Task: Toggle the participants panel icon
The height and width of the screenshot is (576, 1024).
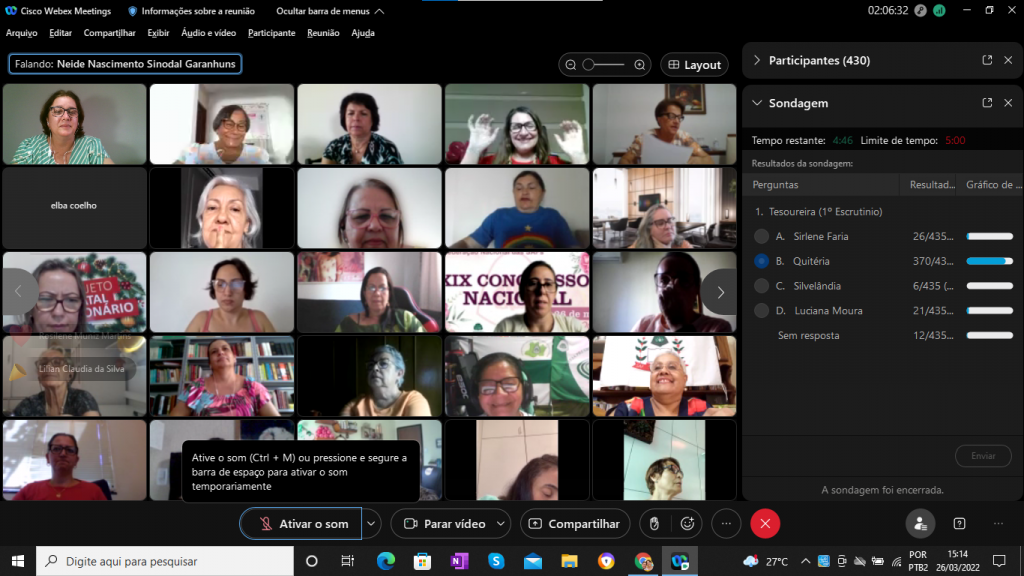Action: coord(920,523)
